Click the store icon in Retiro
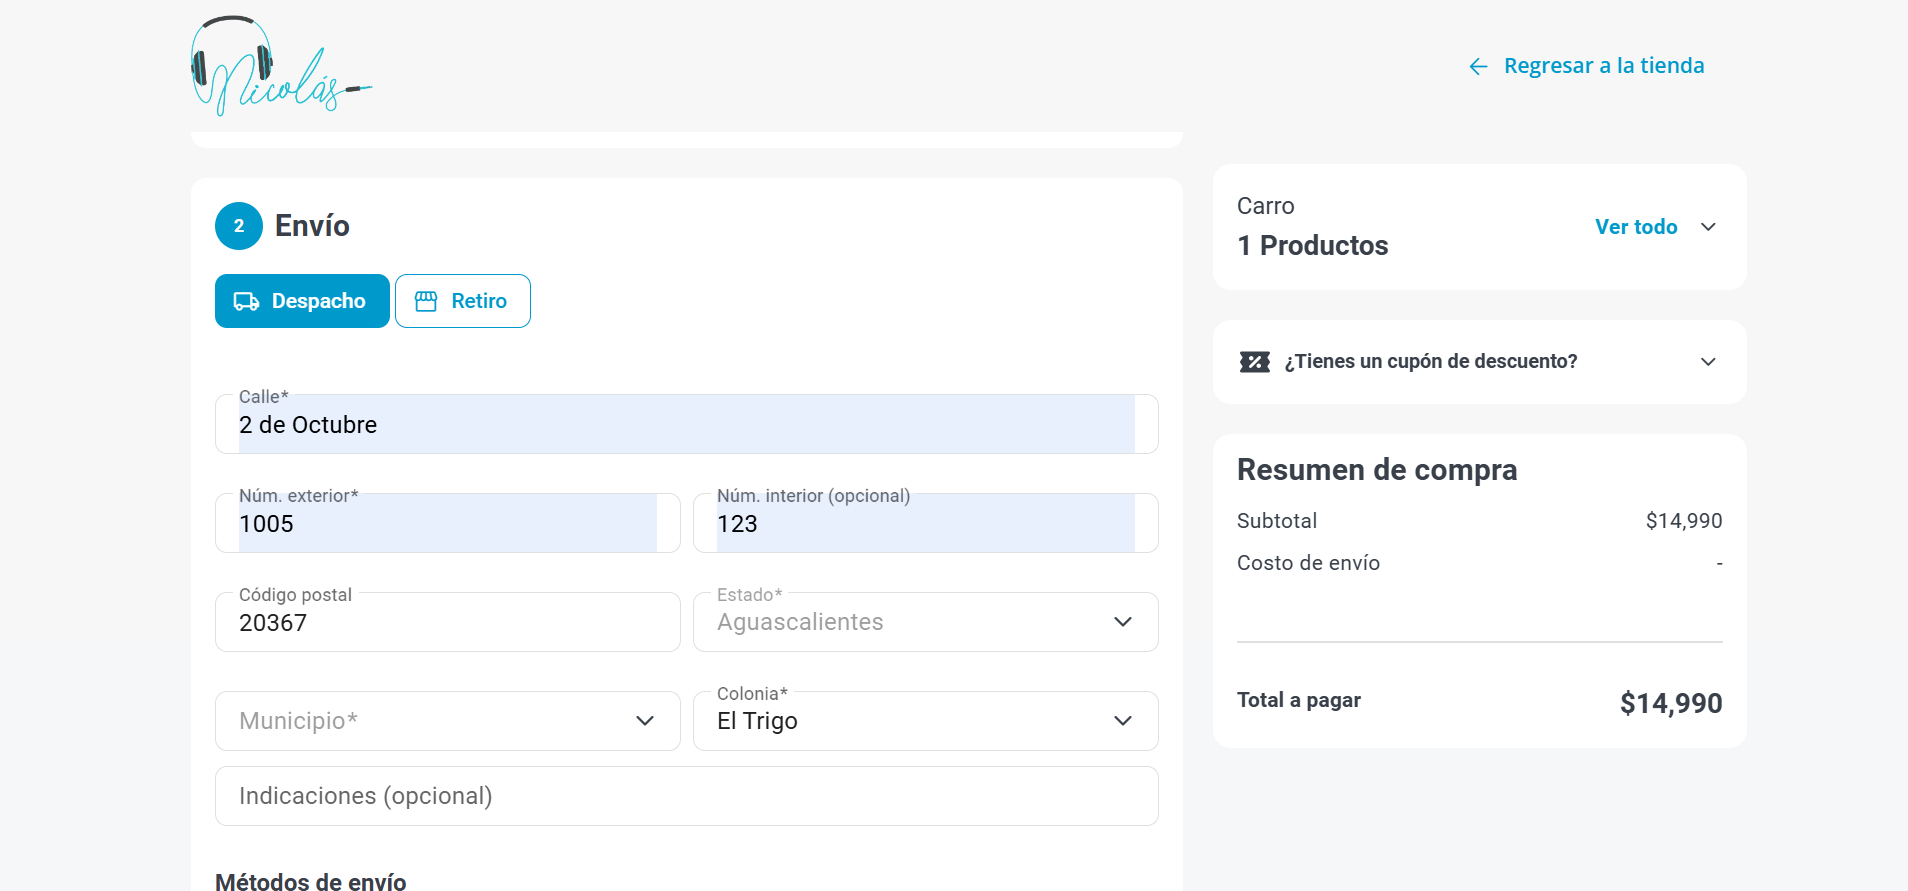 [426, 301]
